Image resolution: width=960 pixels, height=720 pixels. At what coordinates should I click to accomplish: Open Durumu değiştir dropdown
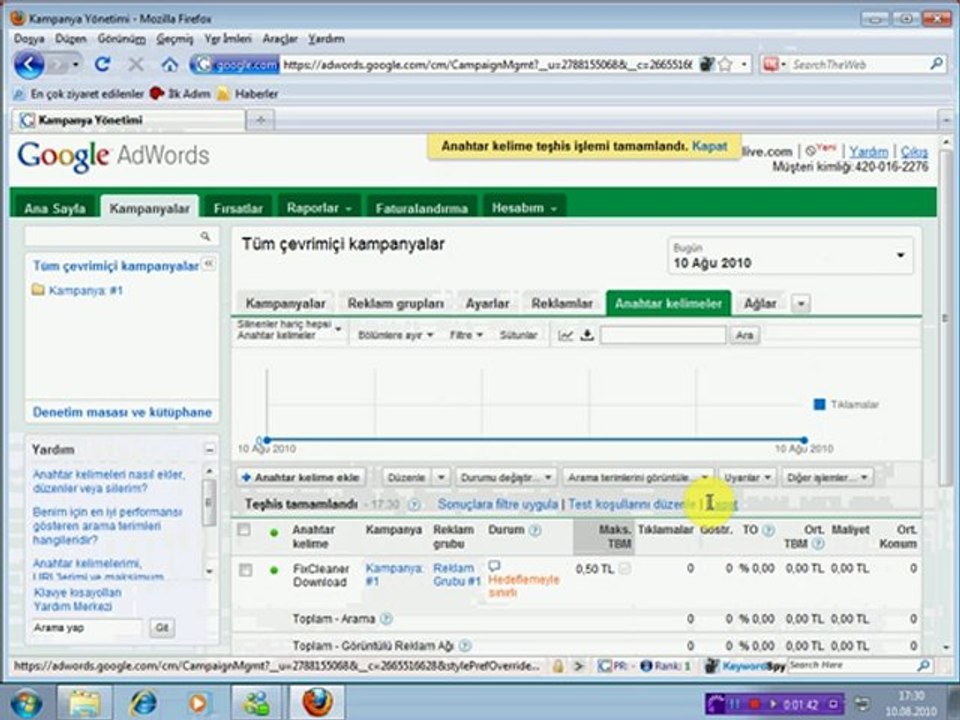[506, 477]
